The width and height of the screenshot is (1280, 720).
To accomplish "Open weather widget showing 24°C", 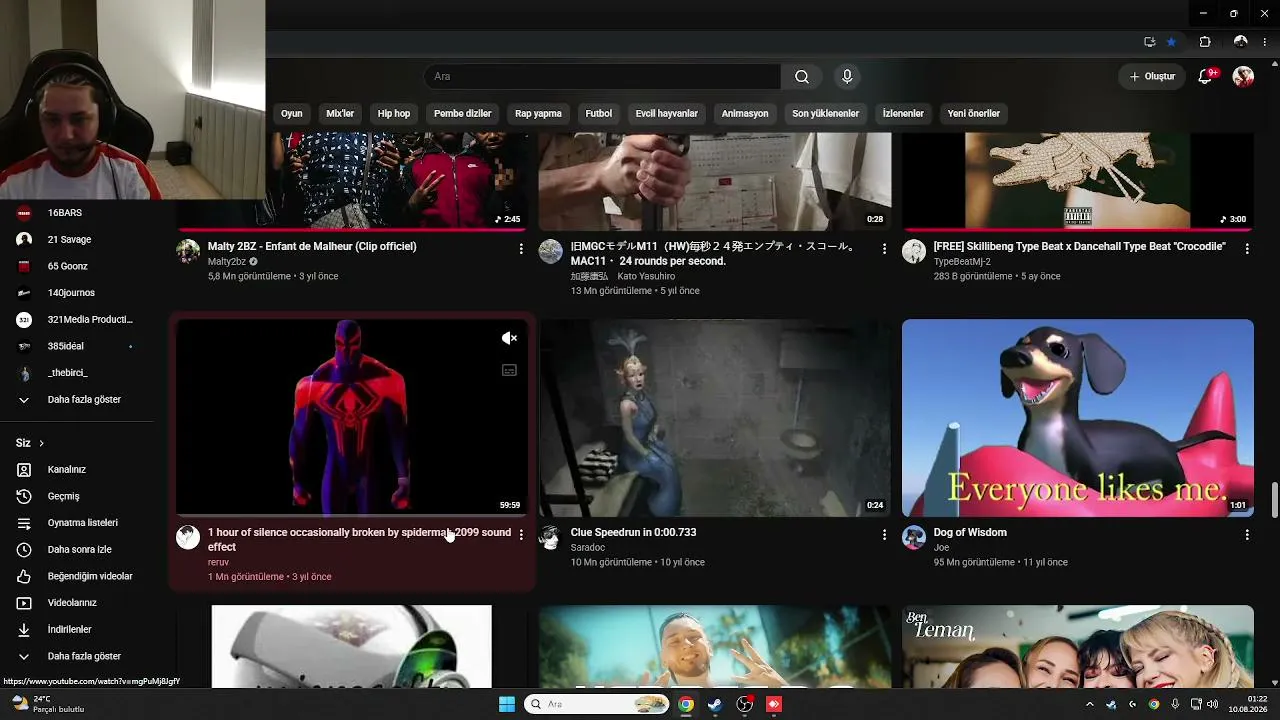I will pyautogui.click(x=48, y=704).
